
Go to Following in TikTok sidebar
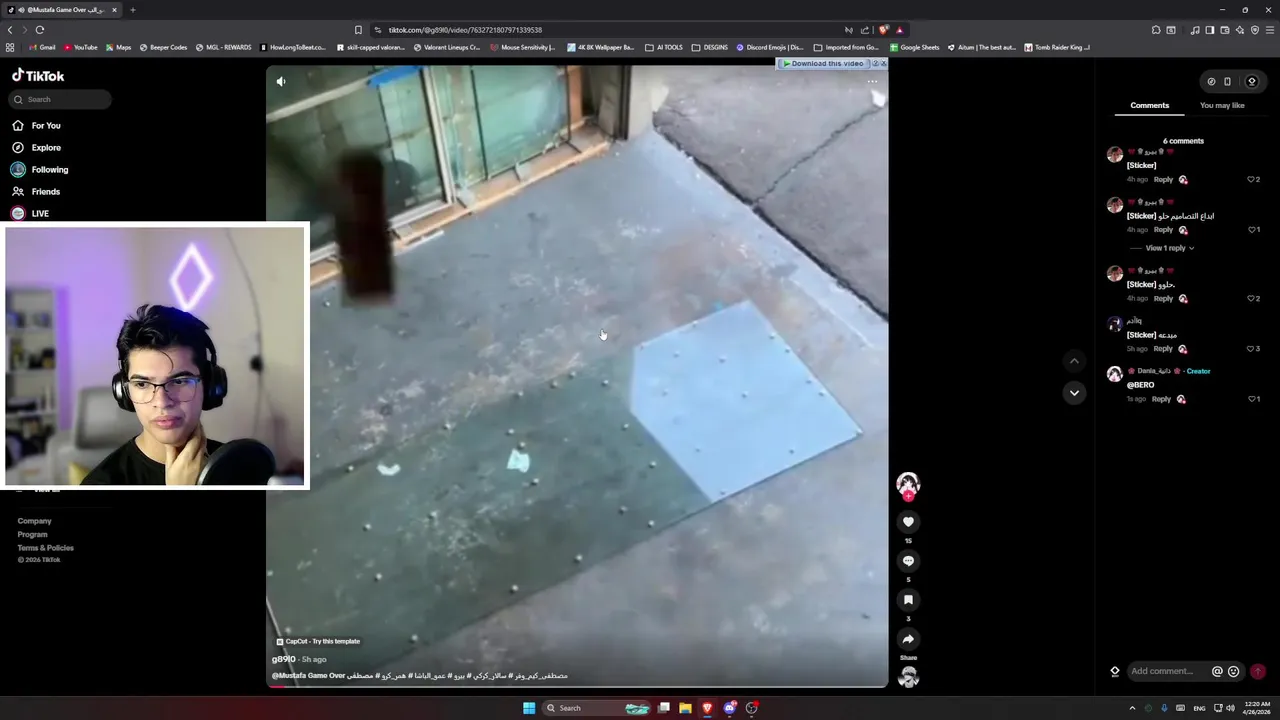click(40, 169)
